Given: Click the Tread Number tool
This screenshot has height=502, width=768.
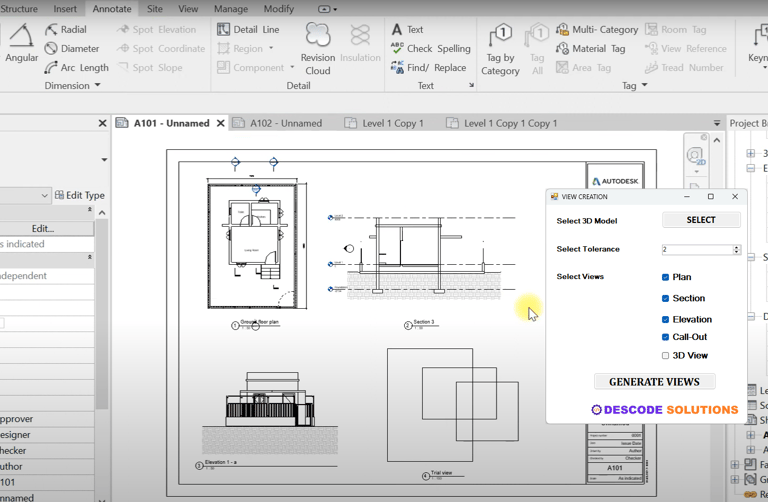Looking at the screenshot, I should pyautogui.click(x=684, y=68).
